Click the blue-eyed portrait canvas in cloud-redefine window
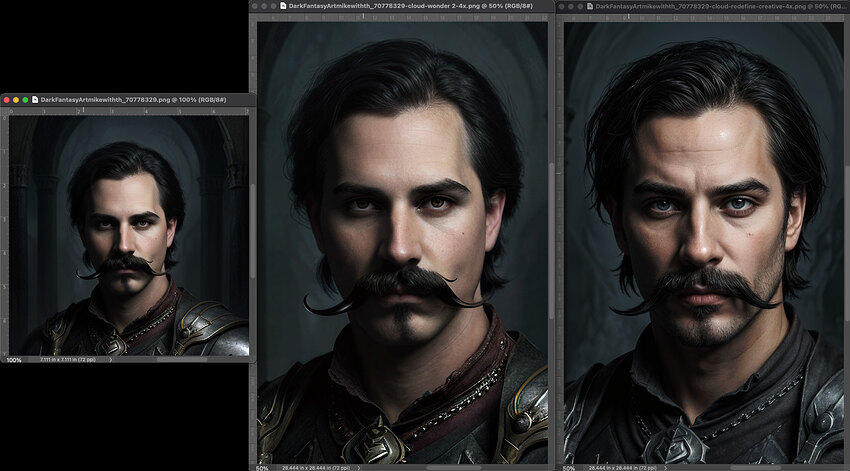Image resolution: width=850 pixels, height=471 pixels. coord(704,242)
